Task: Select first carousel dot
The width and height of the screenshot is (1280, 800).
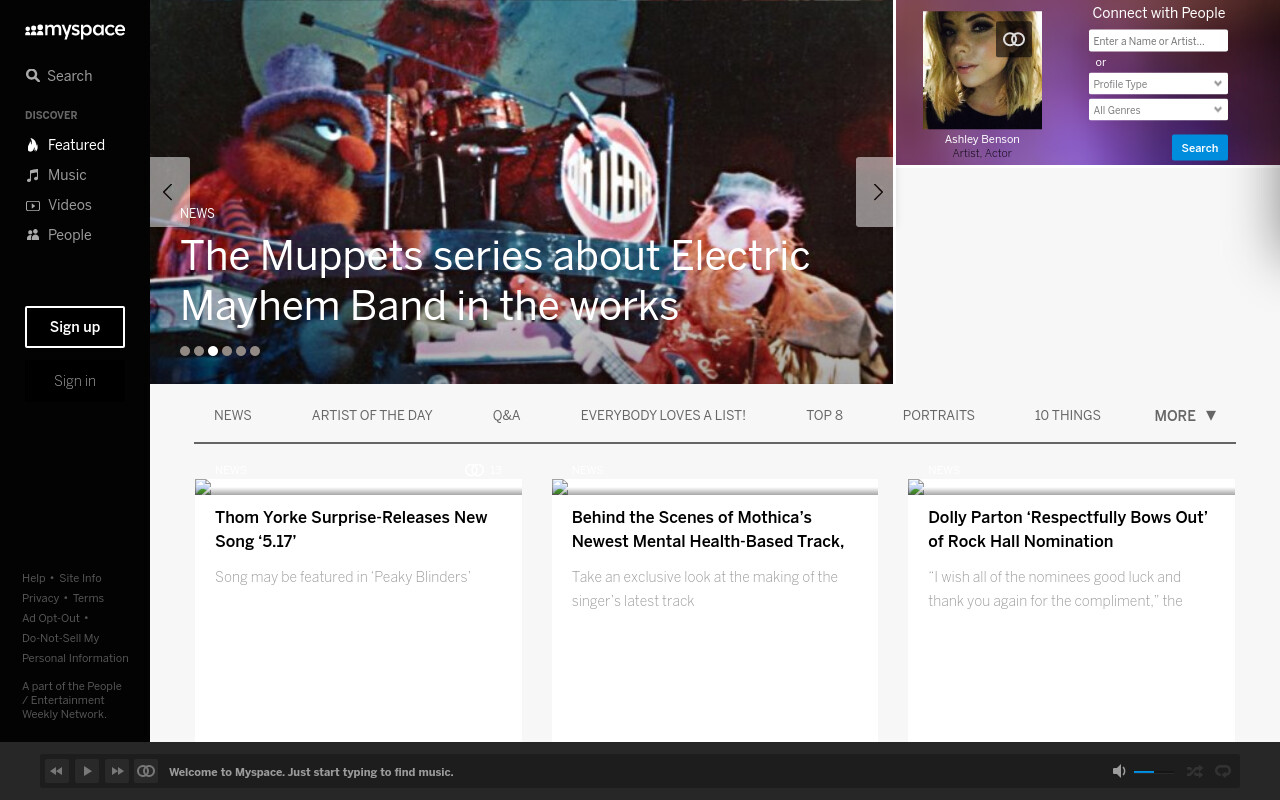Action: [185, 351]
